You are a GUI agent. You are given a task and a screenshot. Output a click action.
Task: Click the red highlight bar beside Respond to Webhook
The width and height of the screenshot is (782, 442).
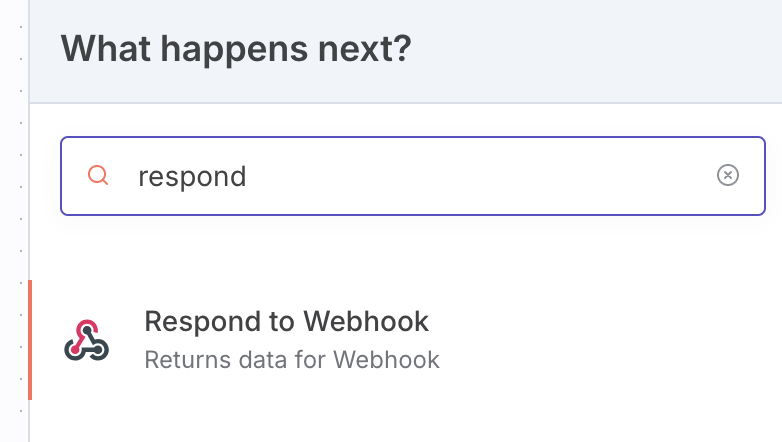click(x=30, y=340)
